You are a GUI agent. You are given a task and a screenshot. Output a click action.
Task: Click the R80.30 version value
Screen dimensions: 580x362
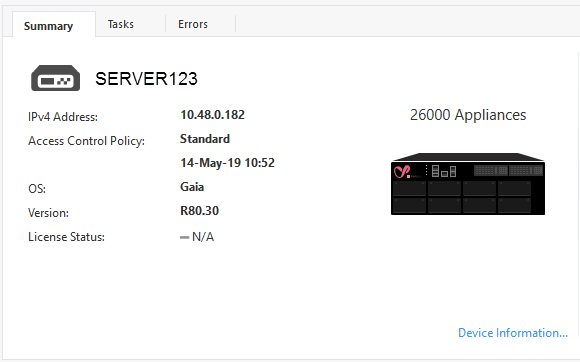click(199, 211)
